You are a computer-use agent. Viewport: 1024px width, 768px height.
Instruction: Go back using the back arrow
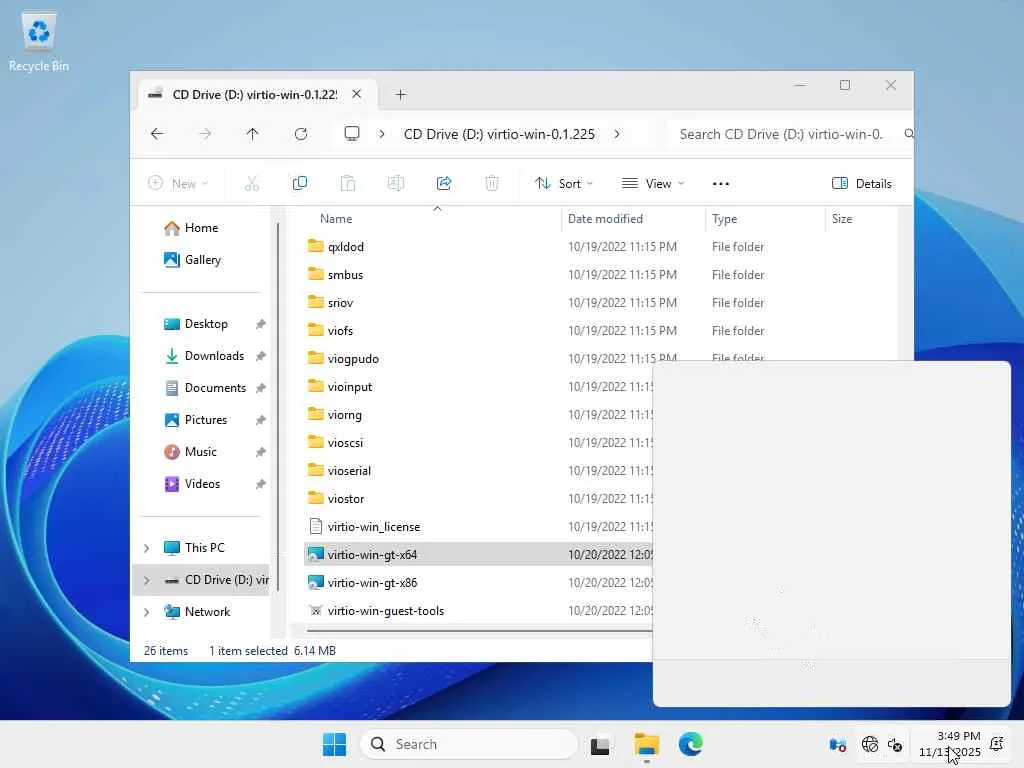click(x=157, y=134)
